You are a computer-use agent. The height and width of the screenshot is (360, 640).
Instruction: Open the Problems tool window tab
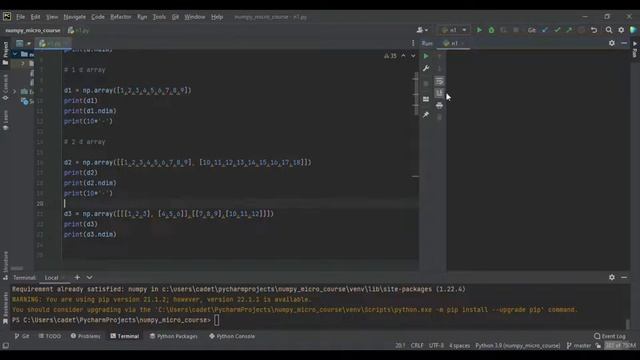click(x=85, y=336)
